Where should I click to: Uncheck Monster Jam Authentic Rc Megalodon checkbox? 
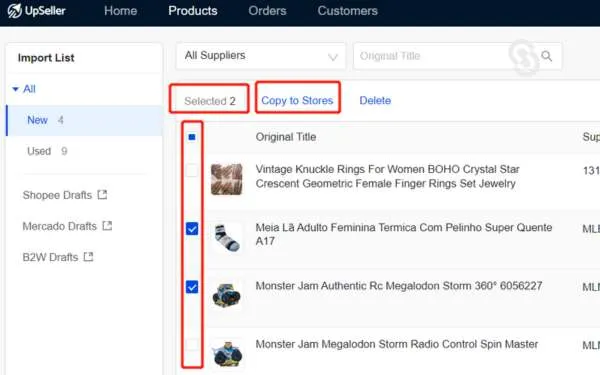[x=192, y=287]
